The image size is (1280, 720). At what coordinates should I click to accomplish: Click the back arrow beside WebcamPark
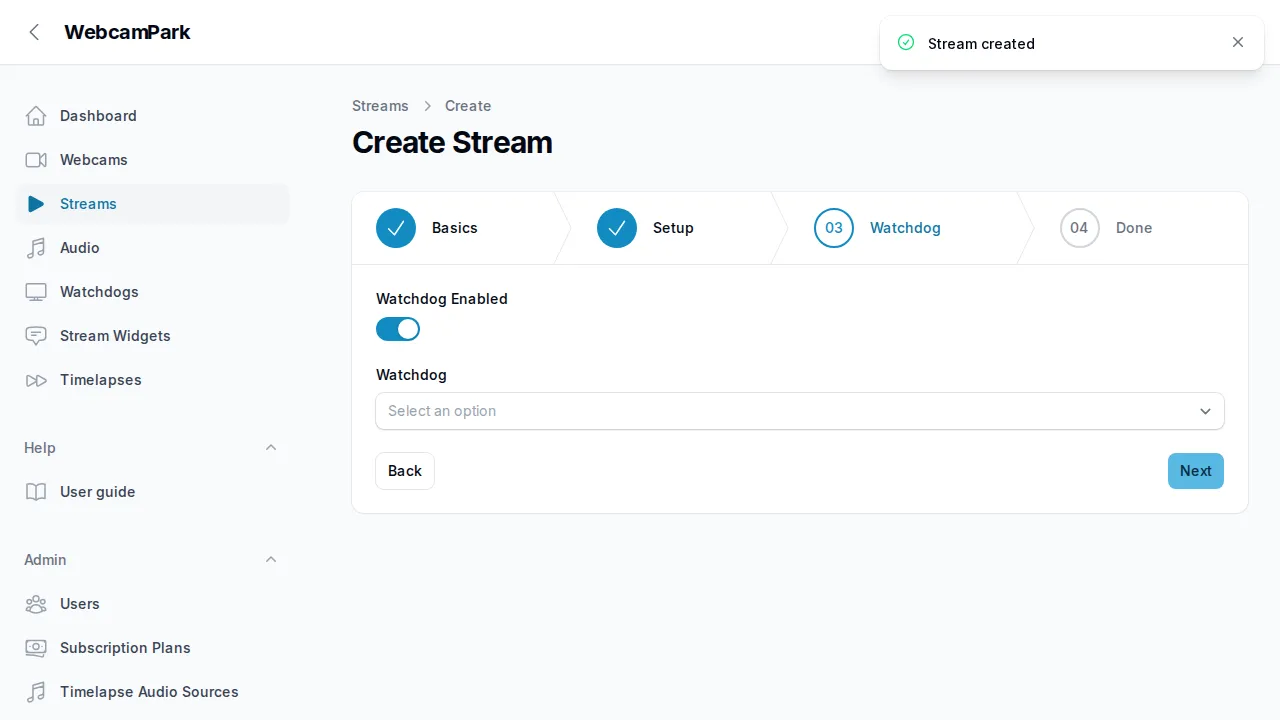pyautogui.click(x=35, y=32)
